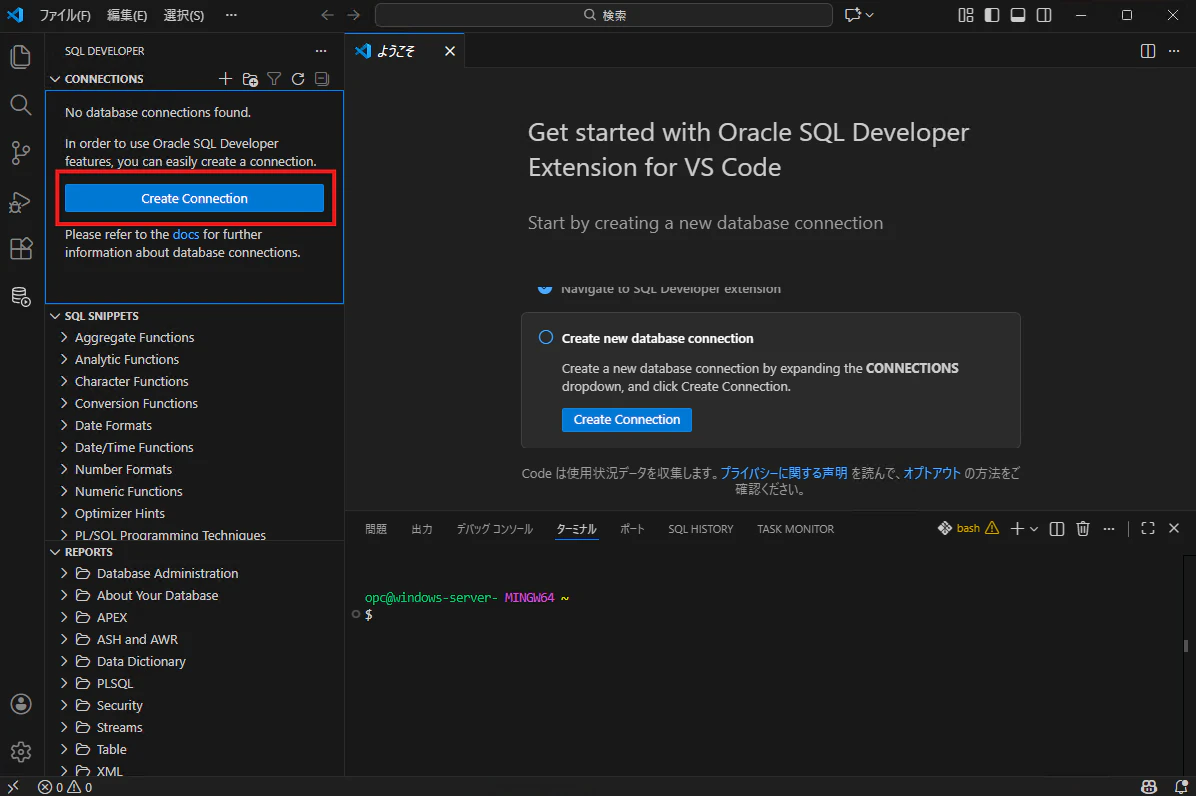The height and width of the screenshot is (796, 1196).
Task: Open the 出力 panel tab
Action: coord(422,529)
